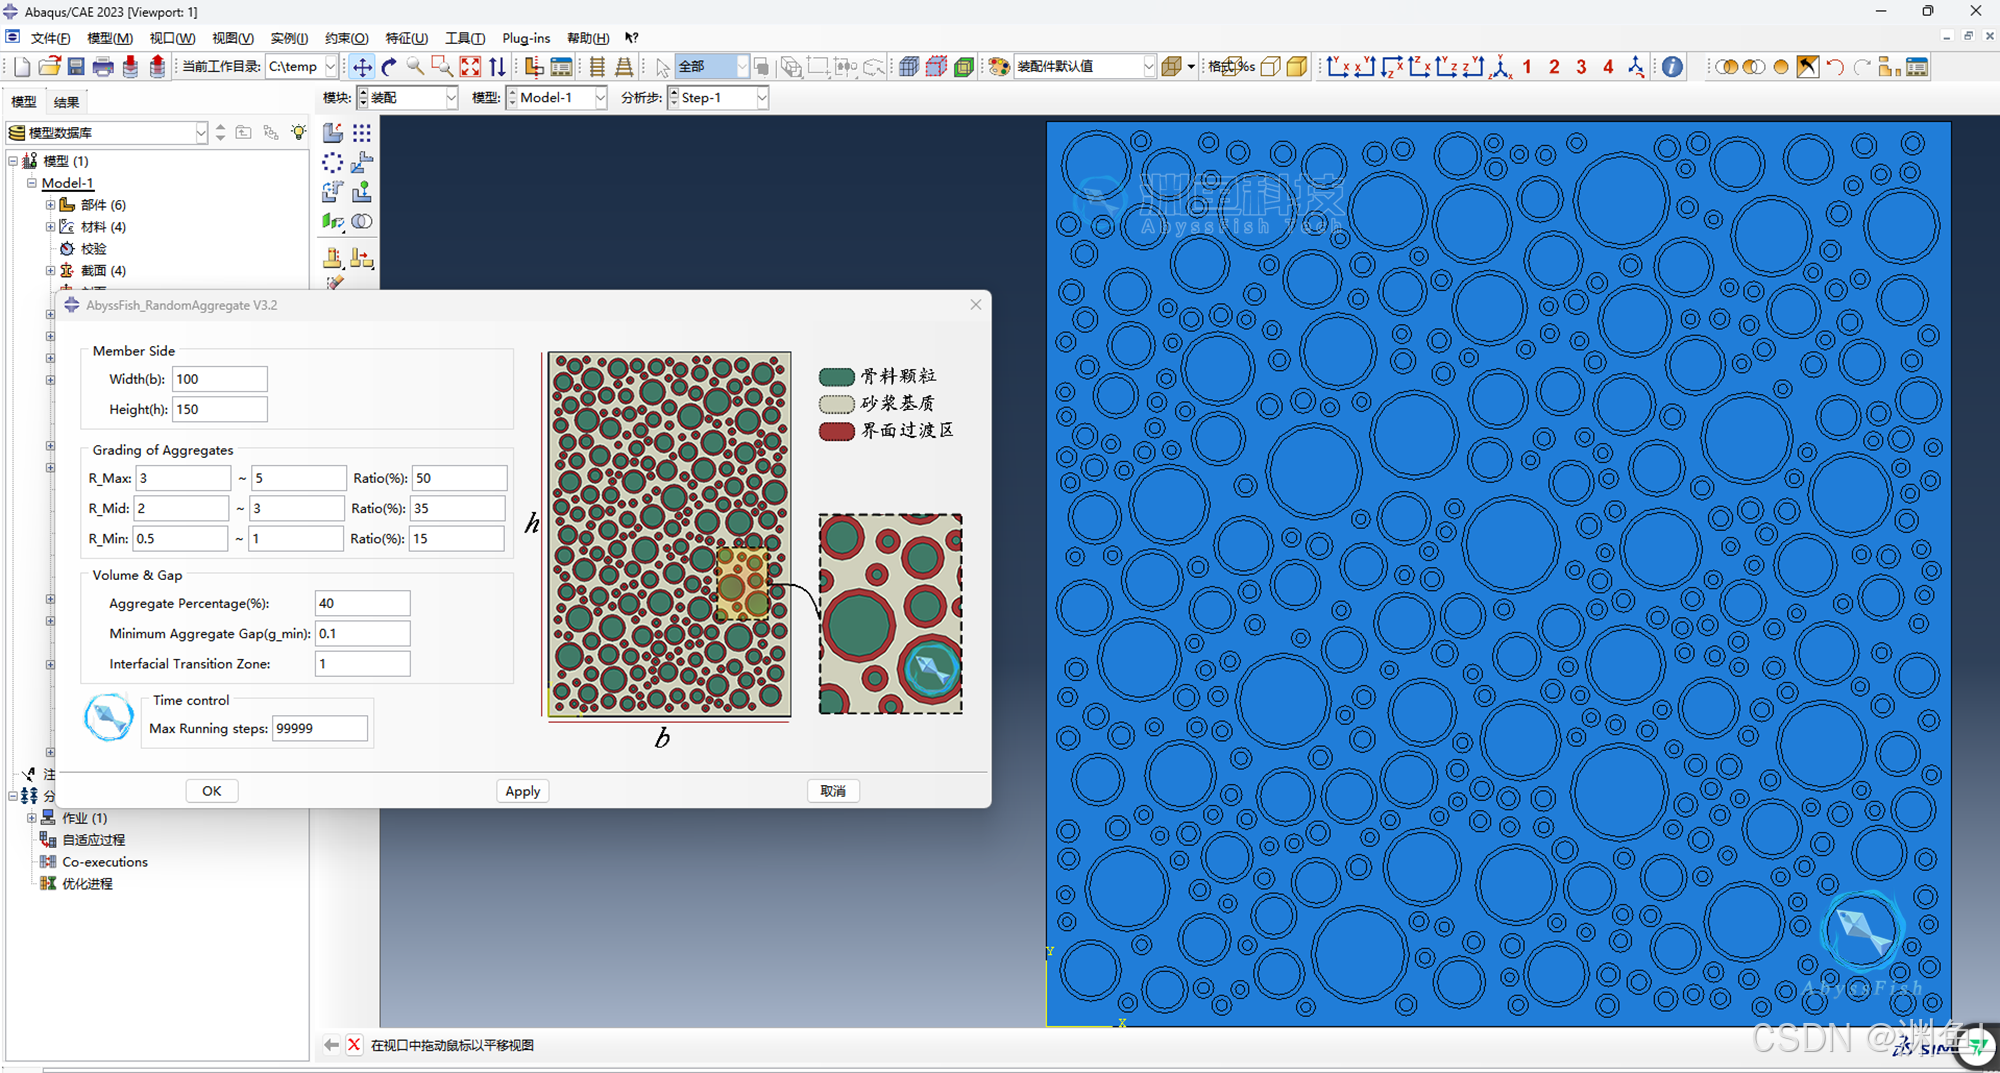This screenshot has width=2000, height=1073.
Task: Save the model database with the floppy icon
Action: (76, 67)
